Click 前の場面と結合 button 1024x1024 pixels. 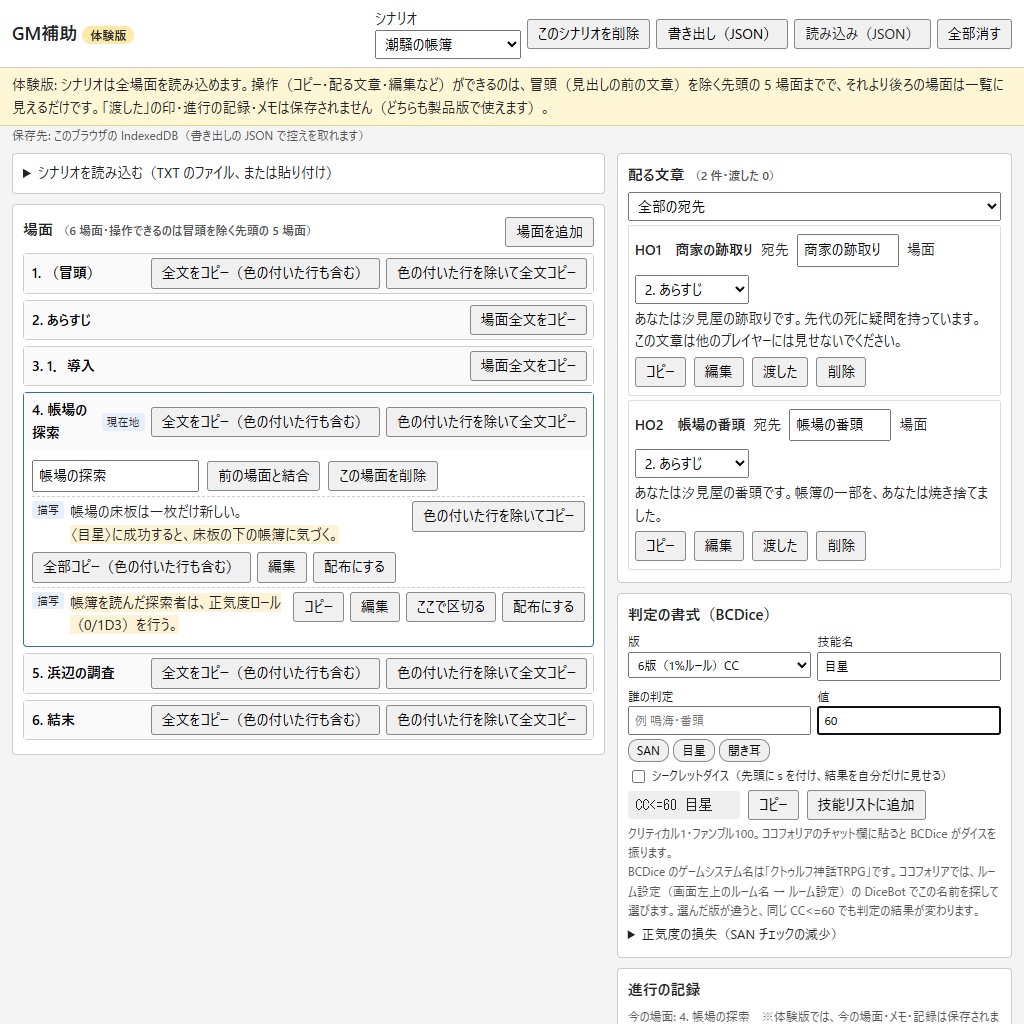(x=263, y=476)
